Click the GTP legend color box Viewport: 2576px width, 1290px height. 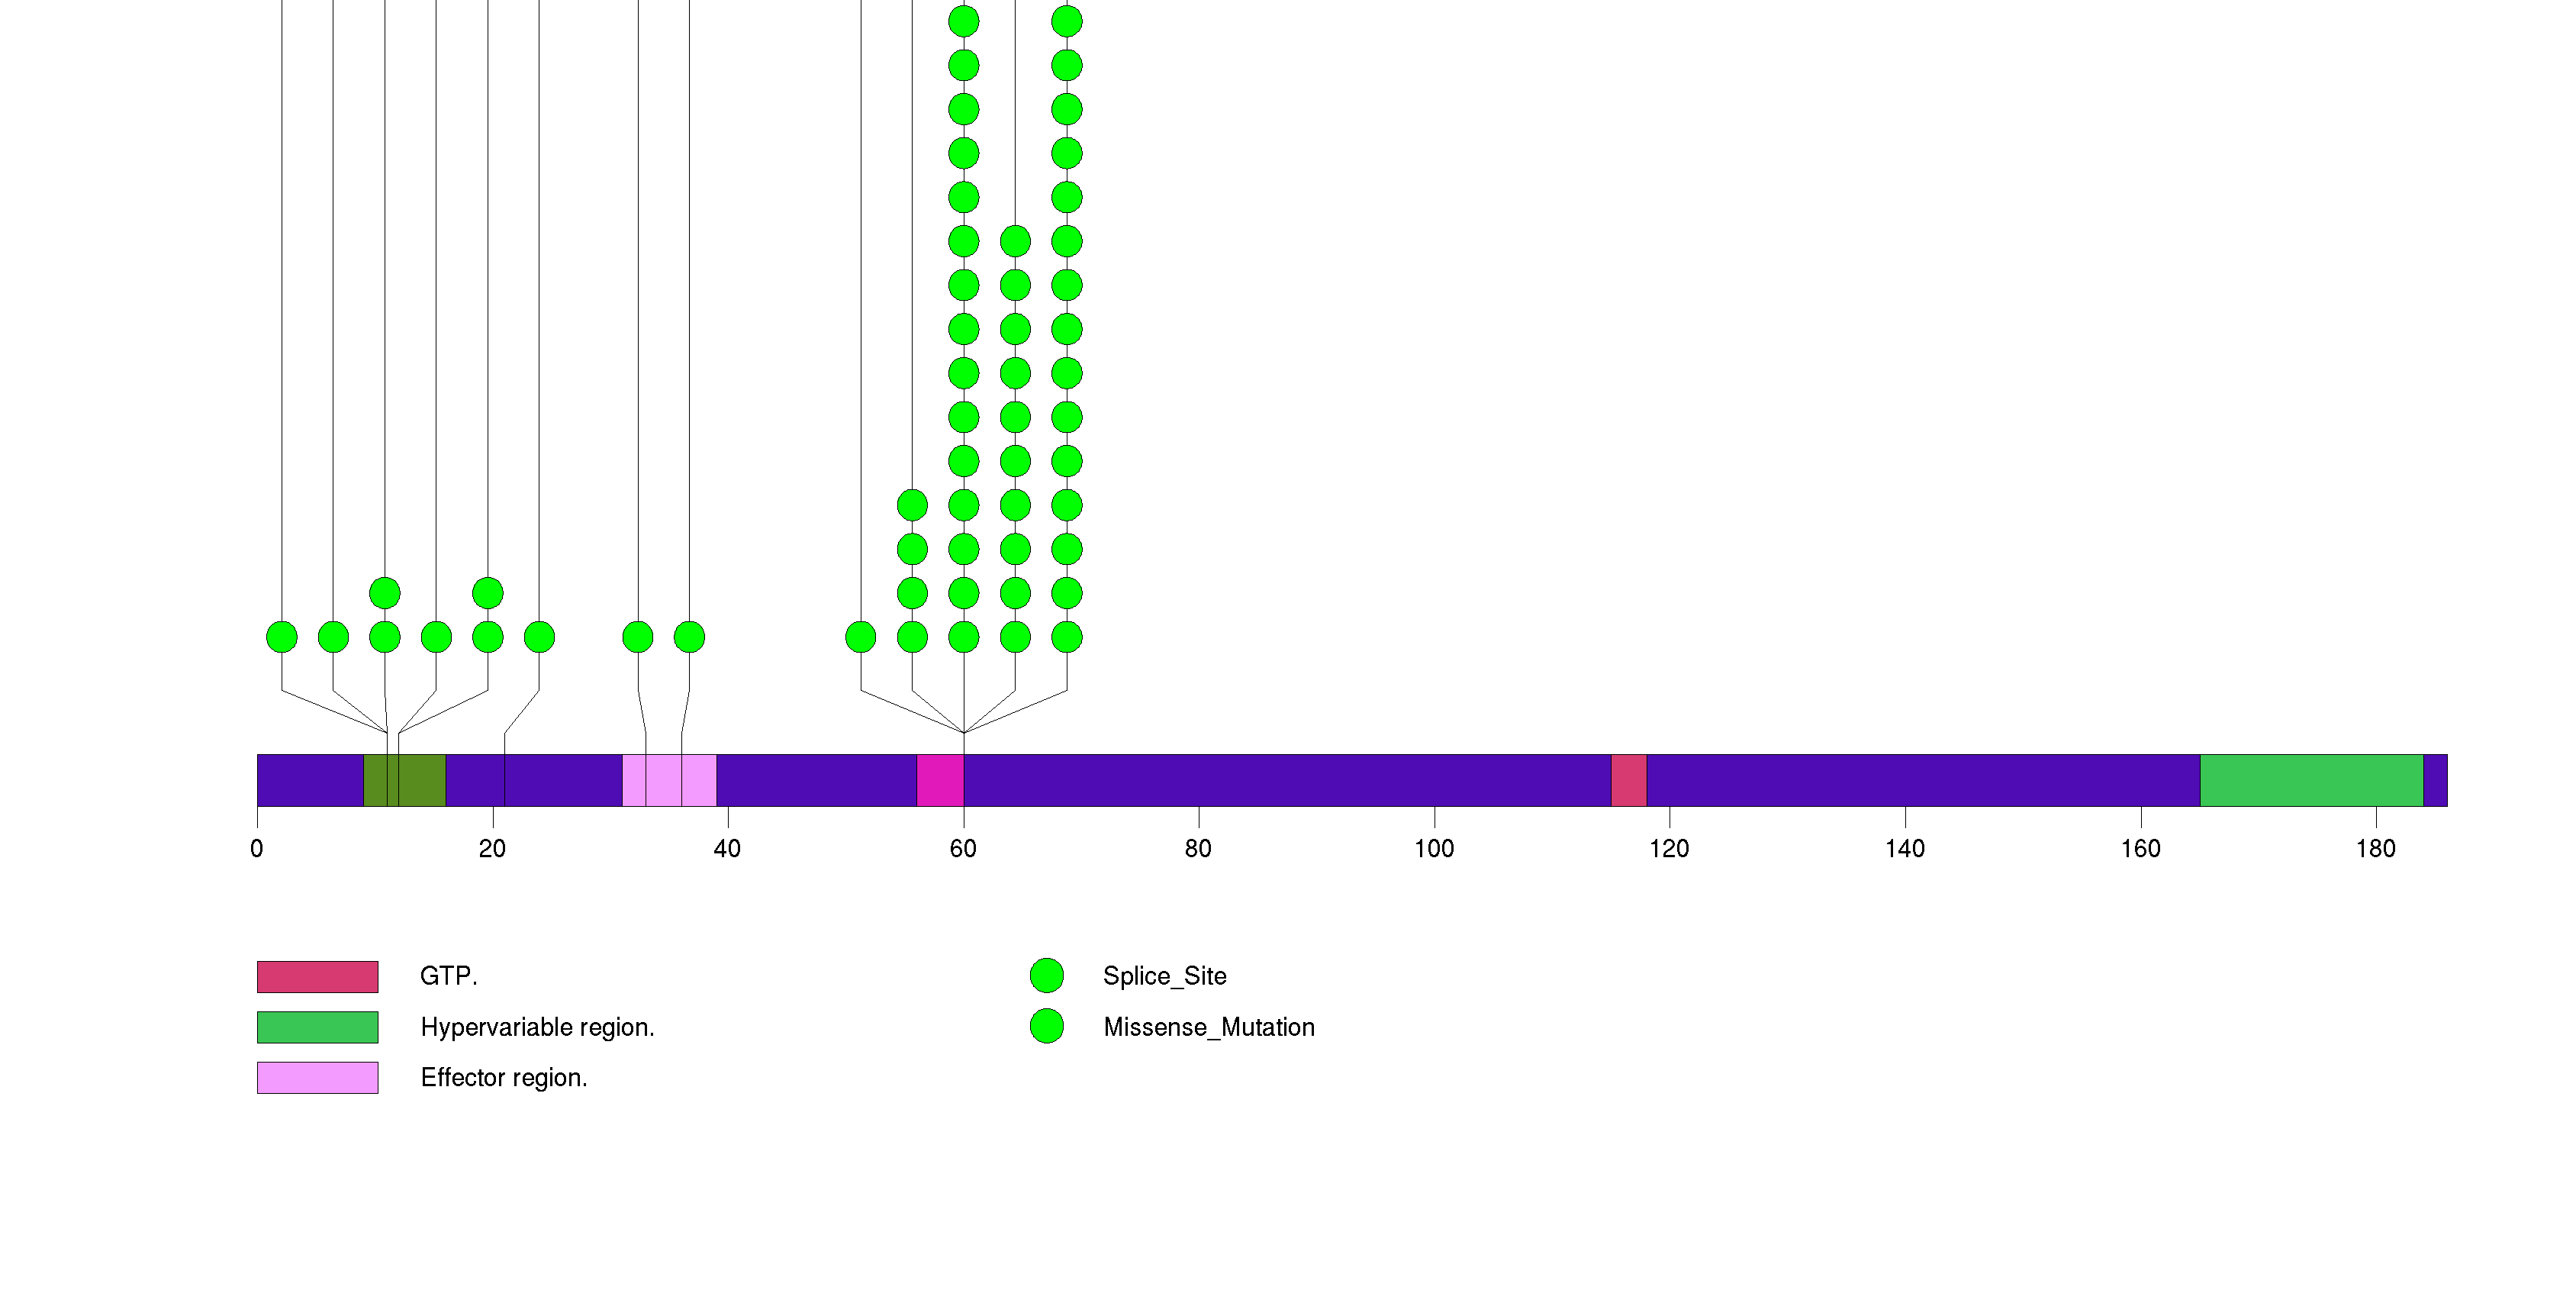click(317, 976)
